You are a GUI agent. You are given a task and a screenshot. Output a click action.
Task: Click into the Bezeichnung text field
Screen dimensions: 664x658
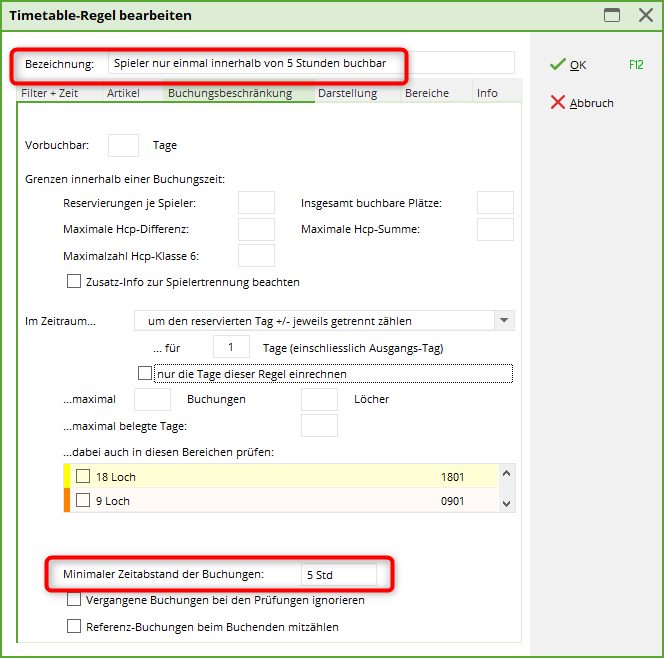pyautogui.click(x=310, y=64)
